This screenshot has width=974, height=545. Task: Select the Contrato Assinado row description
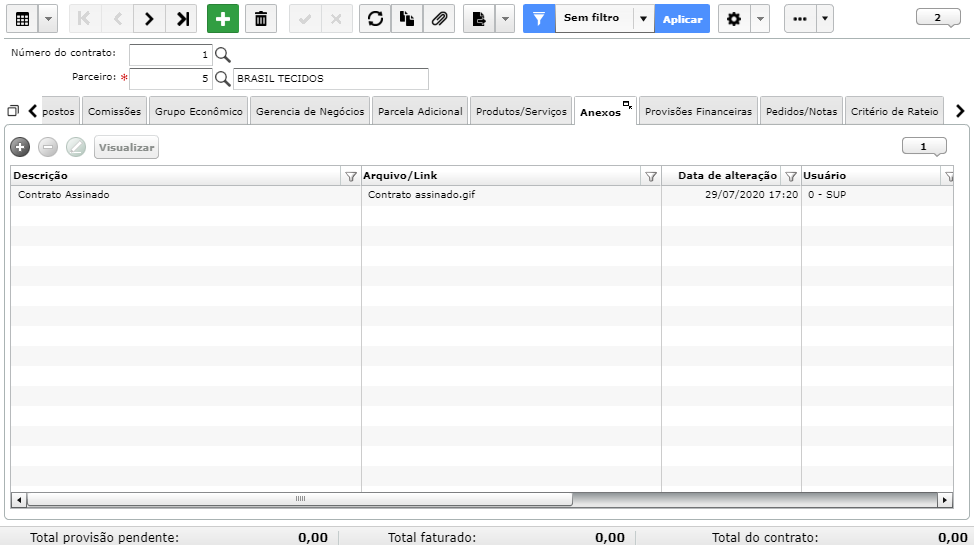pos(185,195)
